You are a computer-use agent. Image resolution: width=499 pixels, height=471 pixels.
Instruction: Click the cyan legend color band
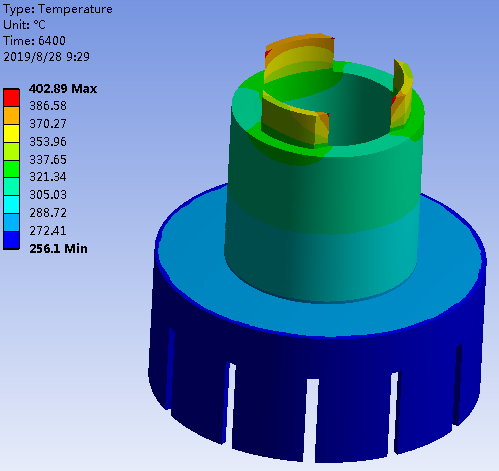11,205
